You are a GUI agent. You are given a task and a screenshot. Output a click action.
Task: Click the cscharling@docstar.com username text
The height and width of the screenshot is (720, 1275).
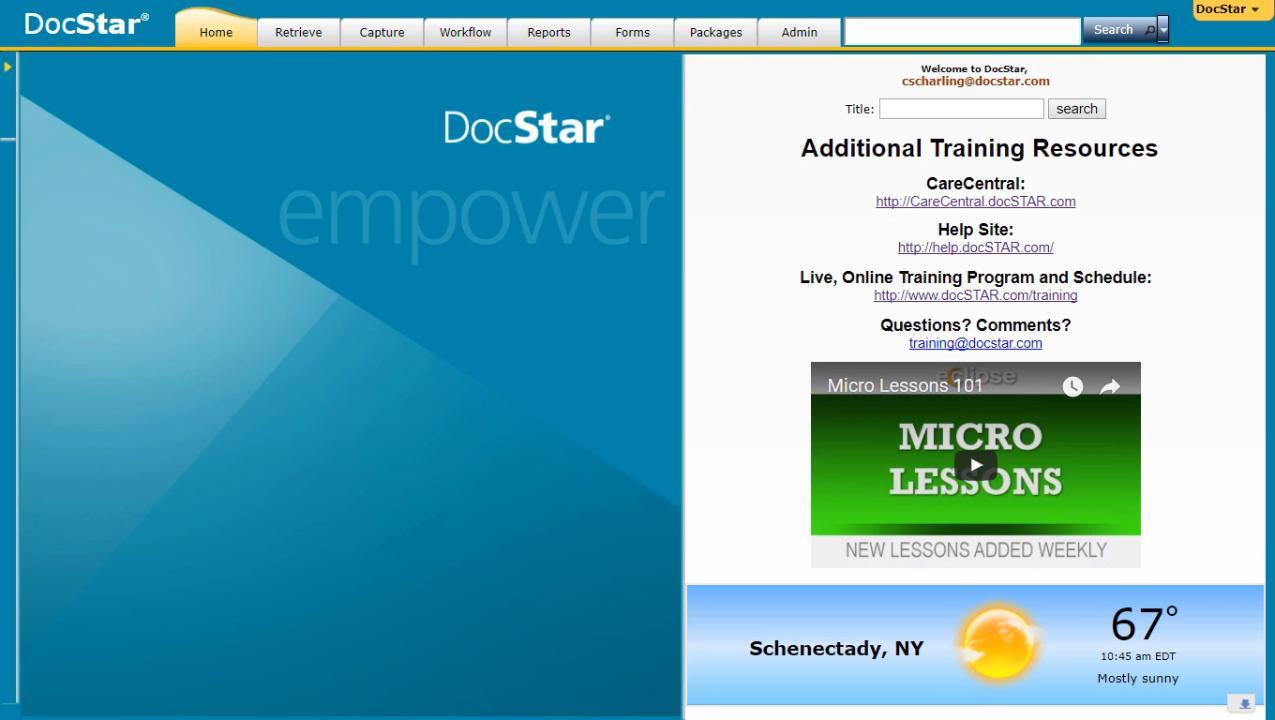point(976,81)
